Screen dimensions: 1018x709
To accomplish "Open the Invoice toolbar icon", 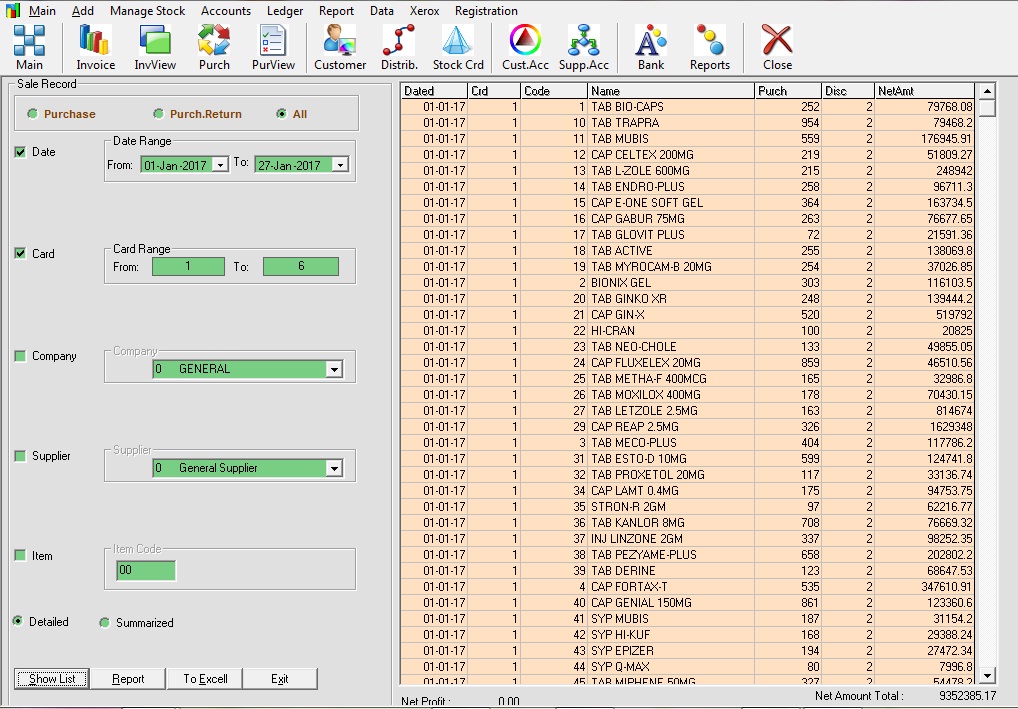I will [x=95, y=47].
